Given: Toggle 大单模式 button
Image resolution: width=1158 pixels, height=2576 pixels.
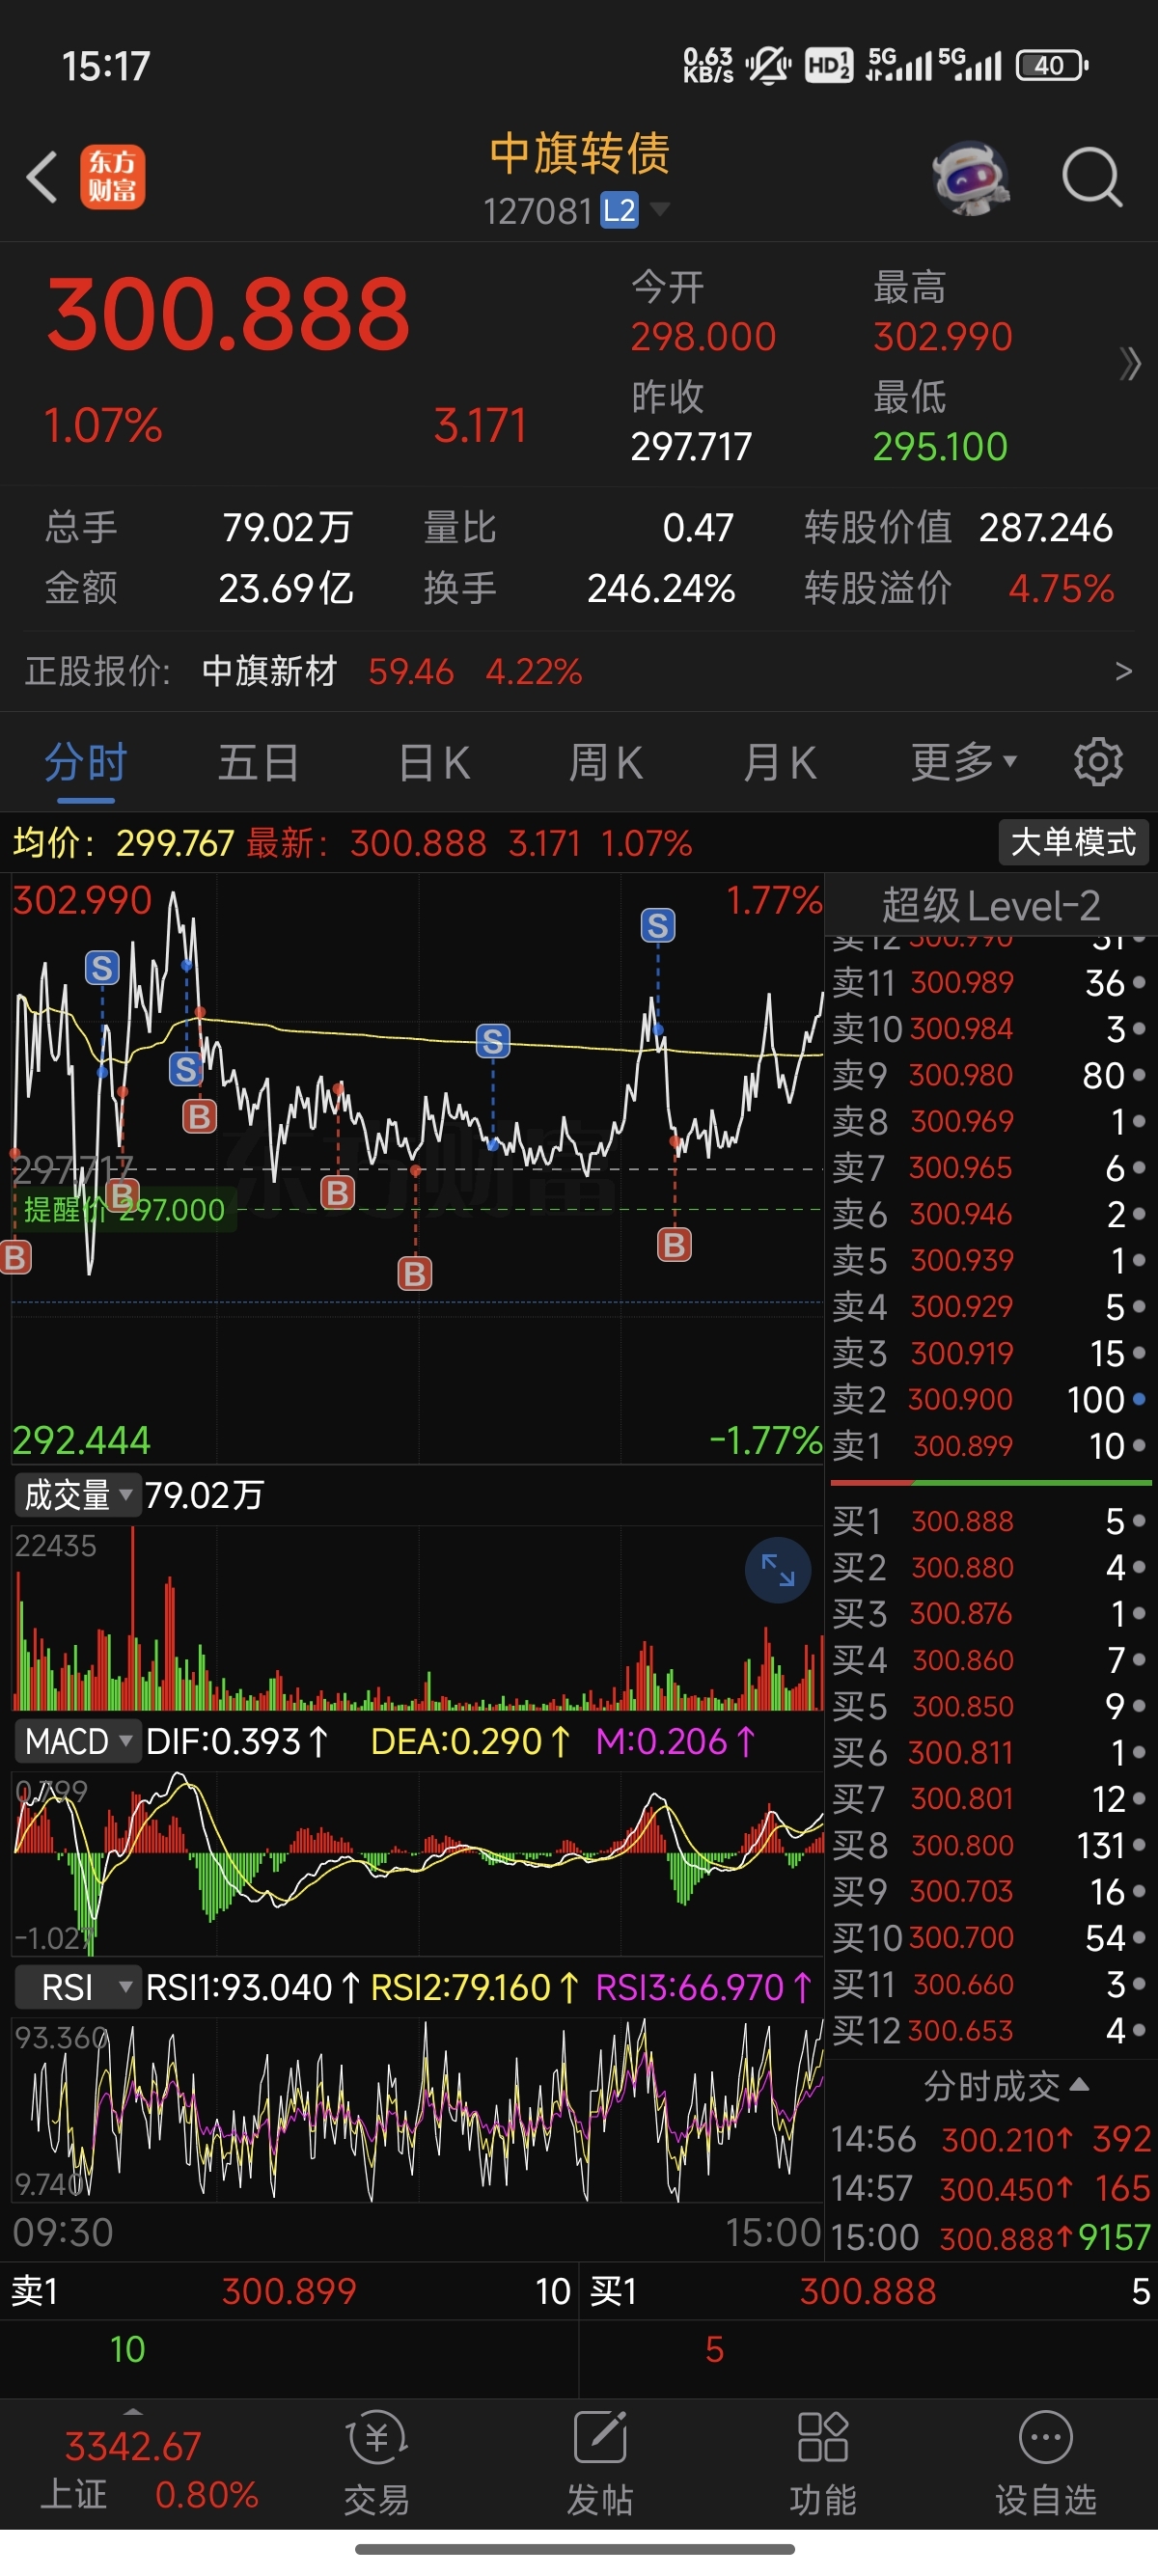Looking at the screenshot, I should (x=1074, y=842).
